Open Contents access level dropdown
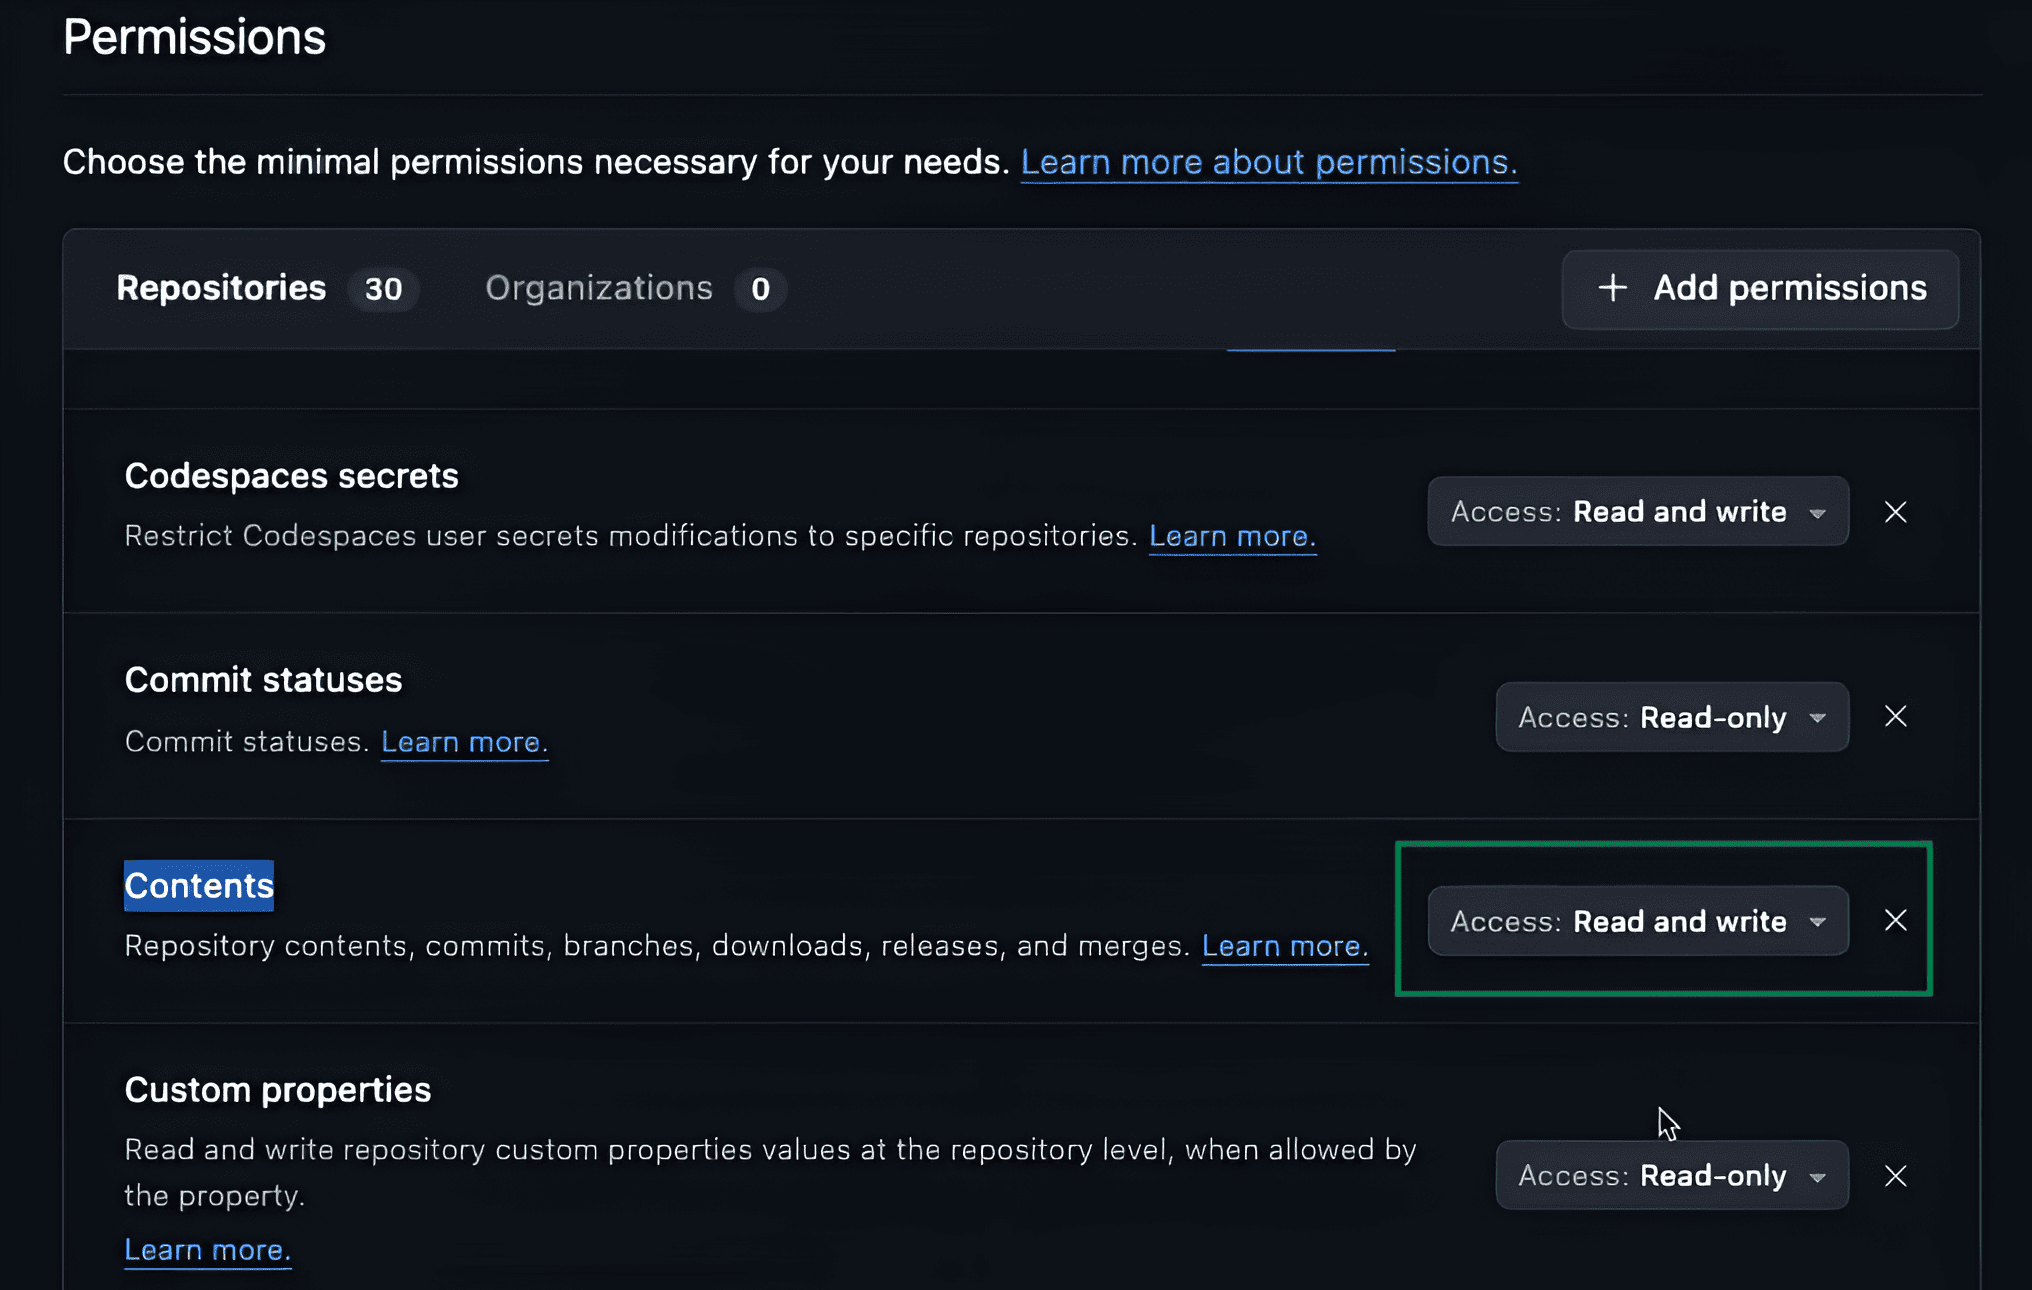Screen dimensions: 2032x1290 click(1637, 921)
